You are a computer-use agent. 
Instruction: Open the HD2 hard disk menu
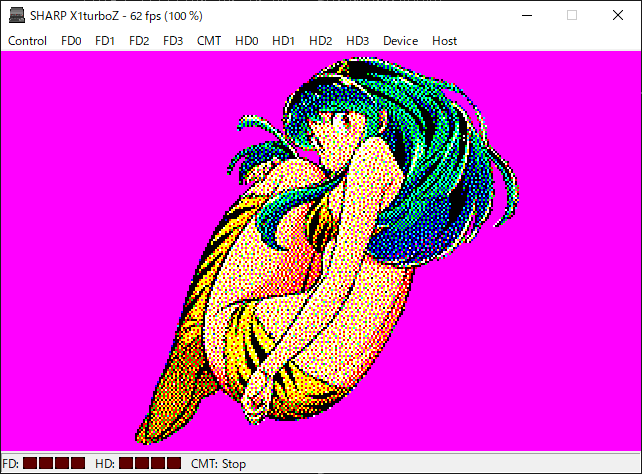(x=321, y=41)
